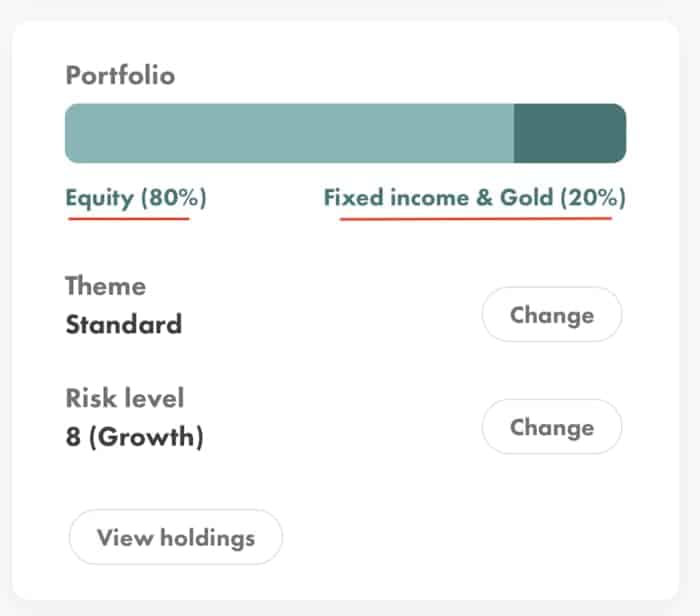Viewport: 700px width, 616px height.
Task: Select the dark teal Fixed income bar segment
Action: [x=570, y=133]
